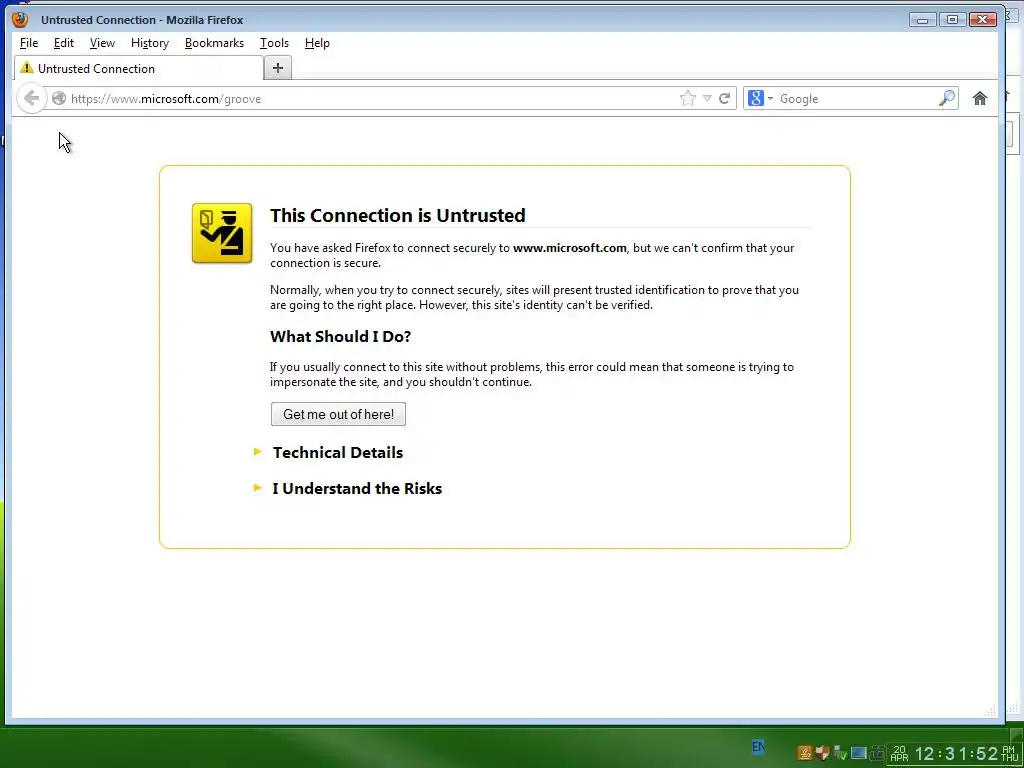Open the File menu
Screen dimensions: 1024x768
[29, 43]
